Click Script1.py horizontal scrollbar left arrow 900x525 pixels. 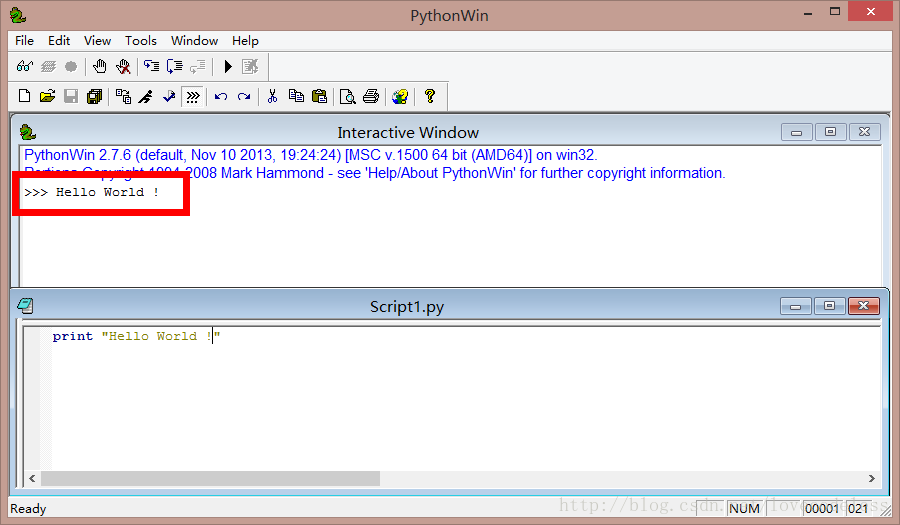click(32, 478)
